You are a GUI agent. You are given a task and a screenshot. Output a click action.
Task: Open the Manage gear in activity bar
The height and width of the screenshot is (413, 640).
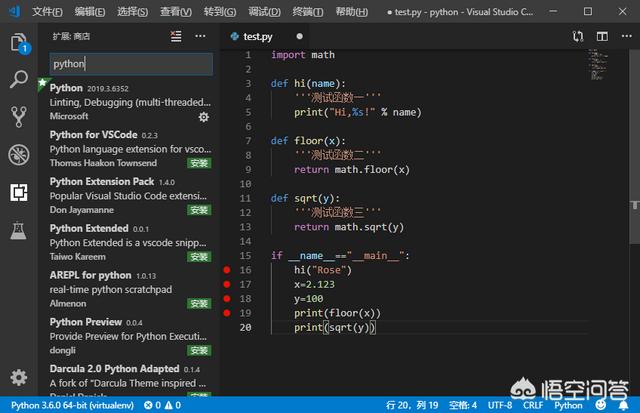(19, 377)
